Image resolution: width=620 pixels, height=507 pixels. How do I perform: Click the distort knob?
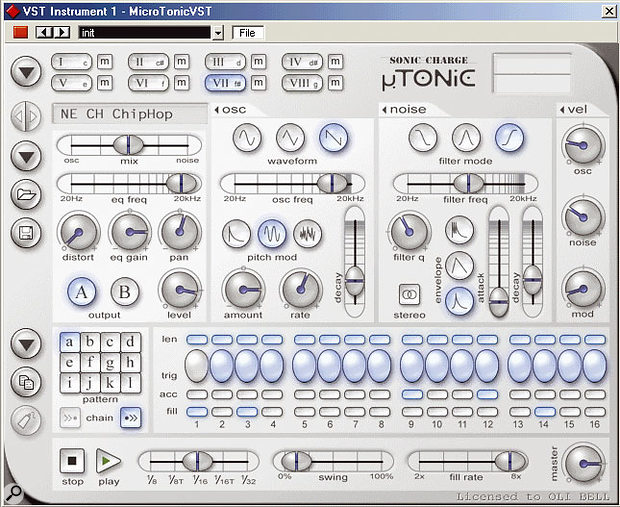(x=78, y=232)
